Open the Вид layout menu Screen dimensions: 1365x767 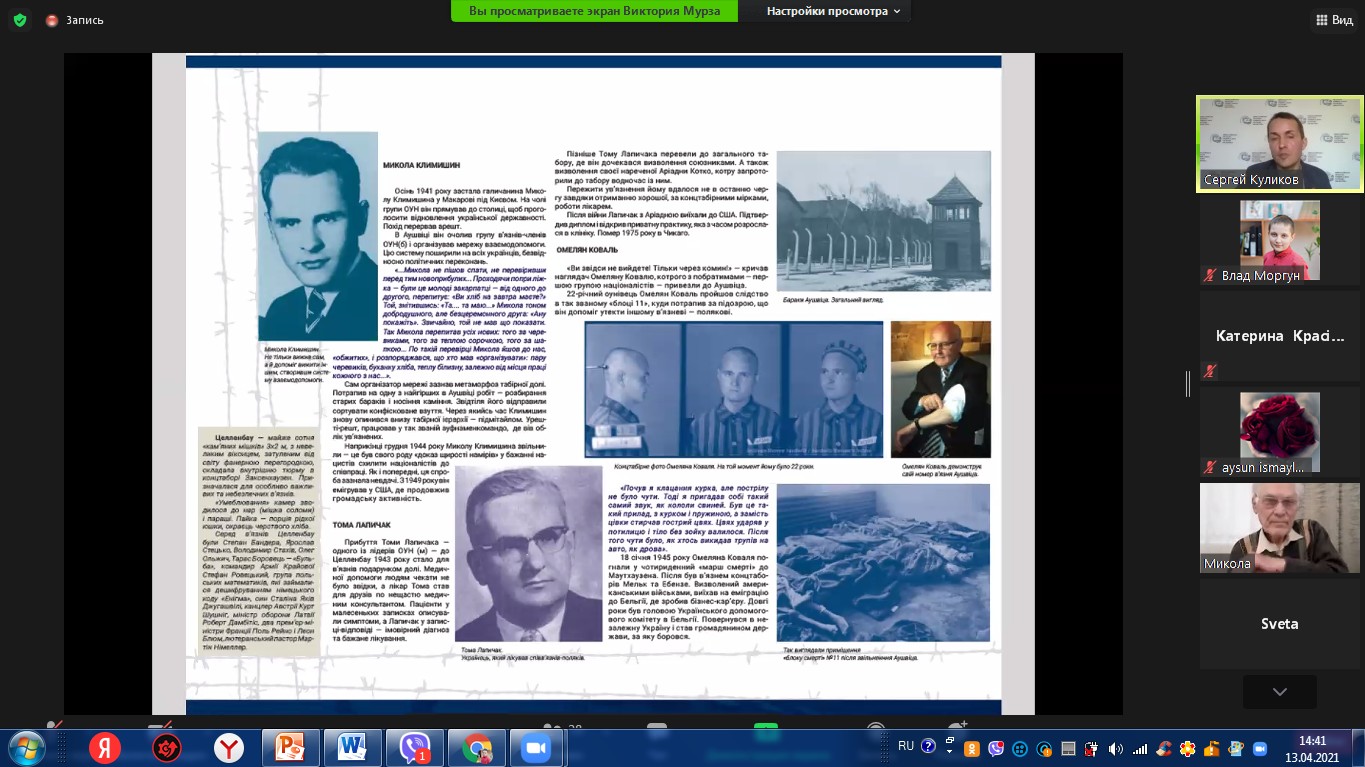[x=1334, y=20]
